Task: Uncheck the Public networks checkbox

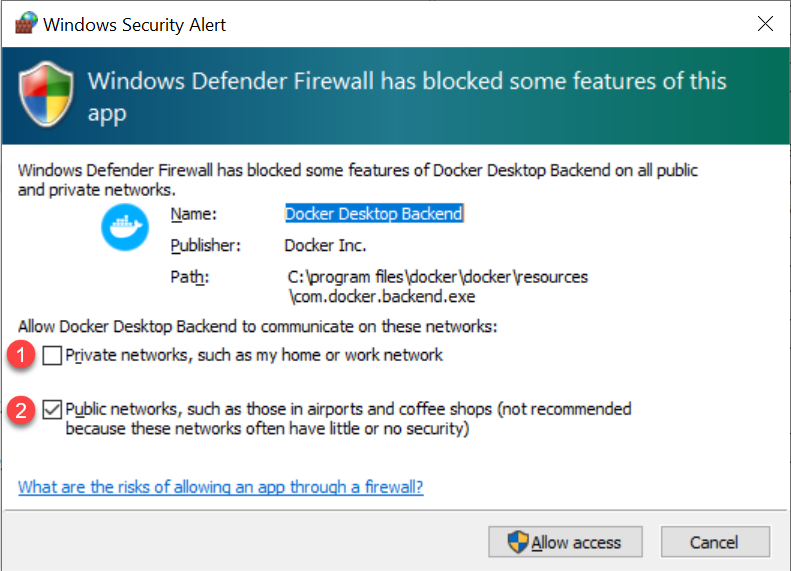Action: coord(52,410)
